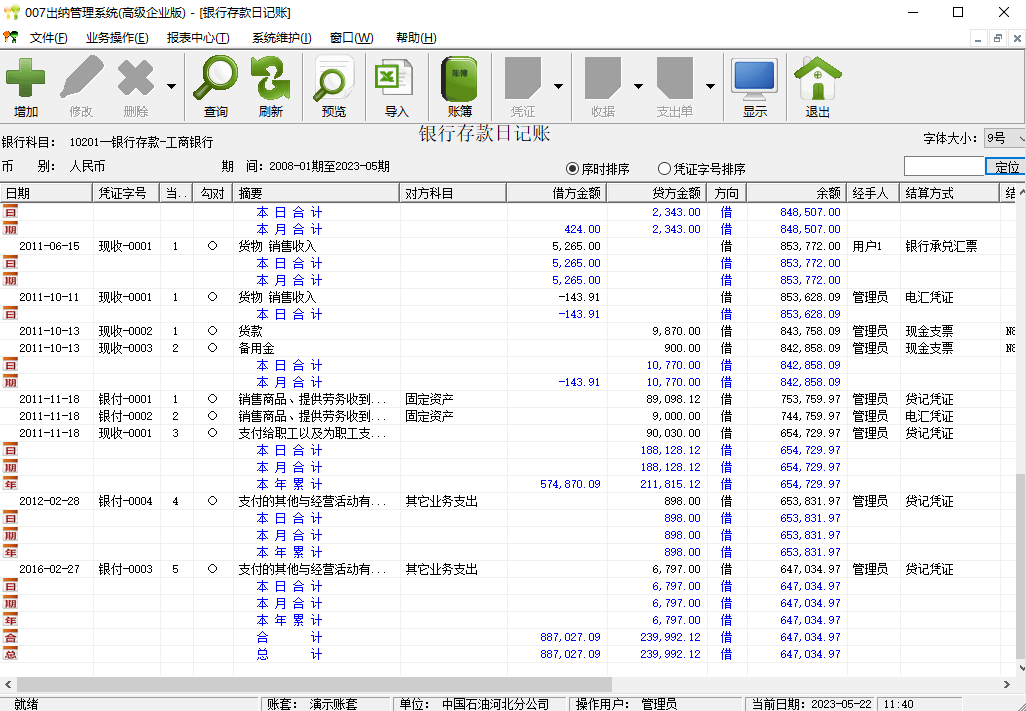Select the 固定资产 cell in 银付-0001 row
Image resolution: width=1026 pixels, height=711 pixels.
453,399
